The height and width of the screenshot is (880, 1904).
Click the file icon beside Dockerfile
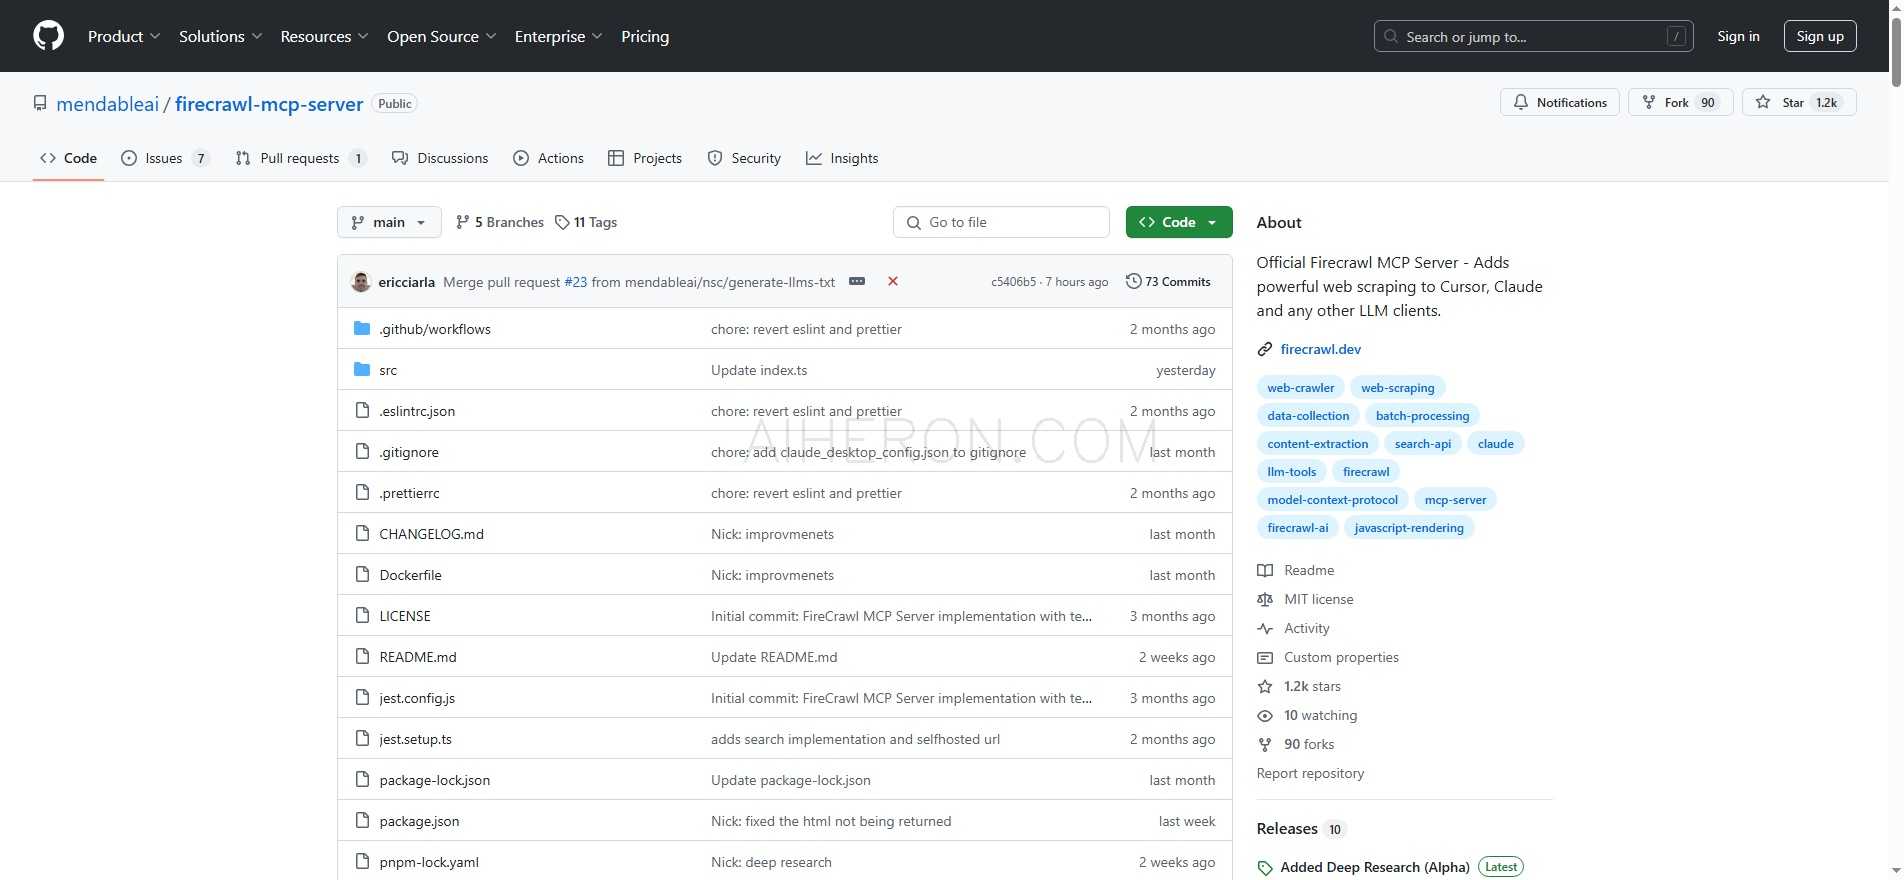pos(362,574)
